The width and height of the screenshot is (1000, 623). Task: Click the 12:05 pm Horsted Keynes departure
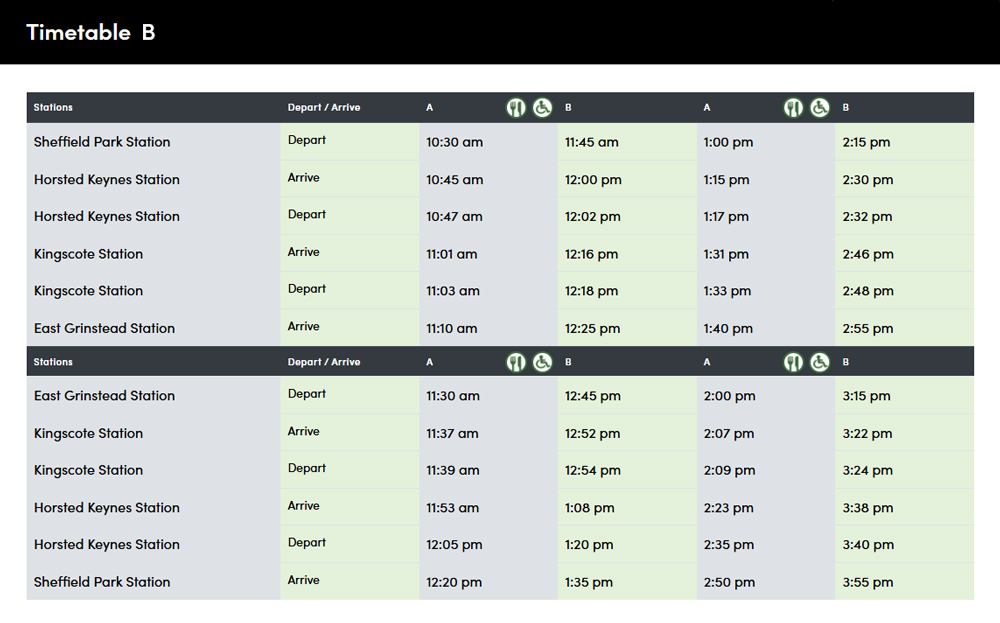click(454, 545)
